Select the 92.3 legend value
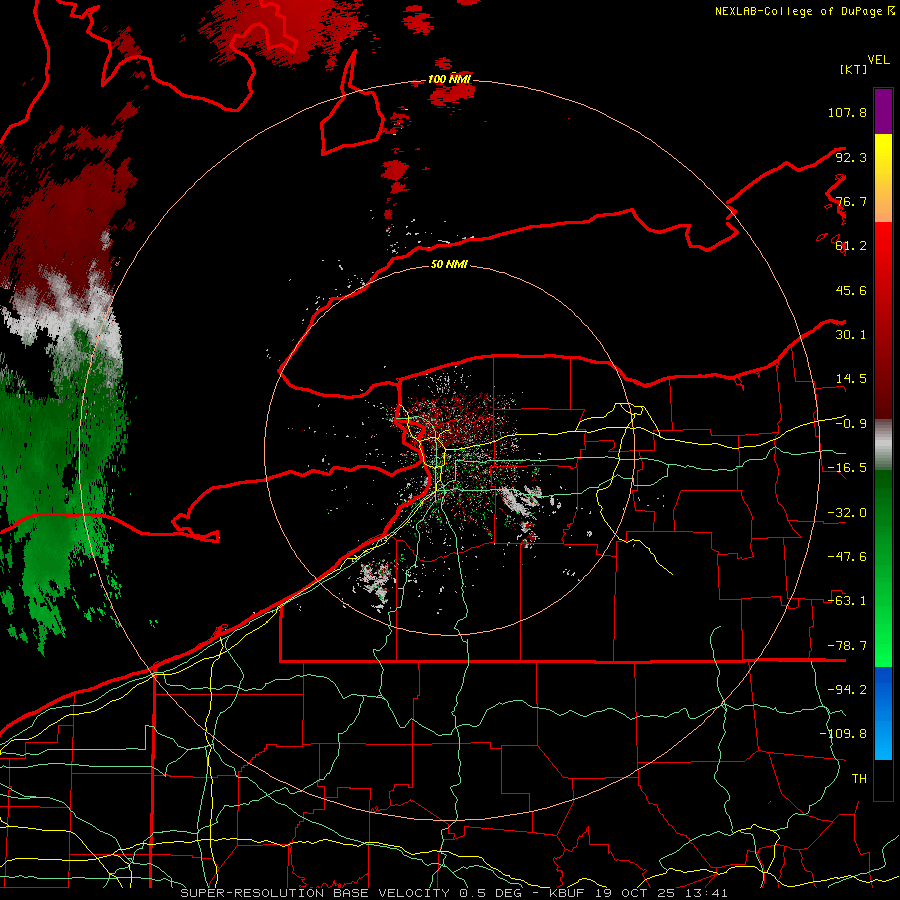The image size is (900, 900). [851, 157]
